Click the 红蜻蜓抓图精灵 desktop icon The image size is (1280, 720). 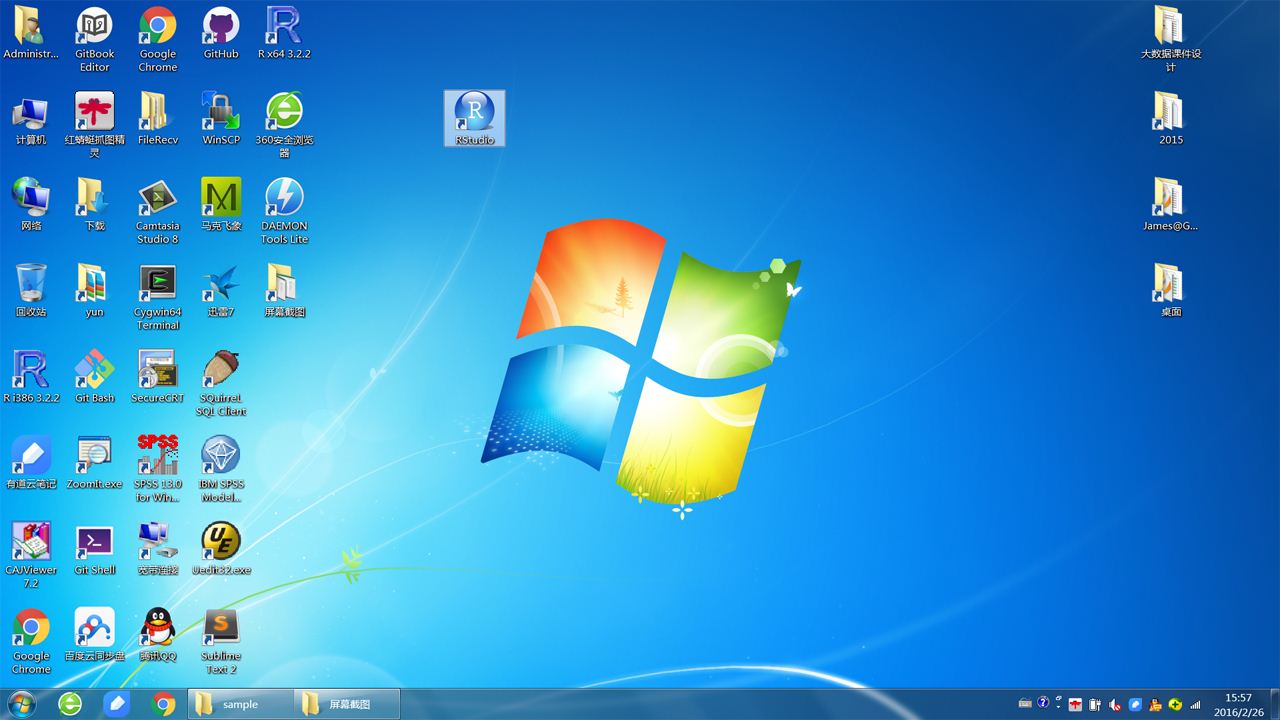(x=95, y=125)
